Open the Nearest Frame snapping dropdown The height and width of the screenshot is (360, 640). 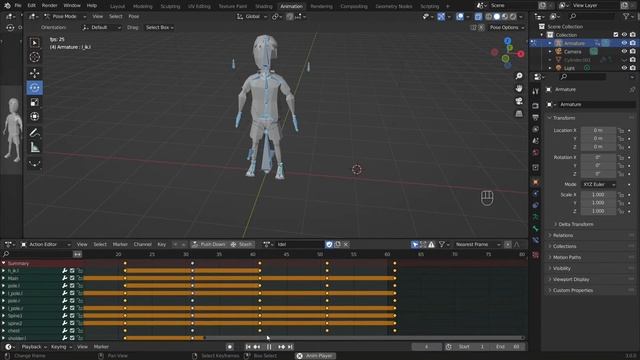(x=478, y=244)
